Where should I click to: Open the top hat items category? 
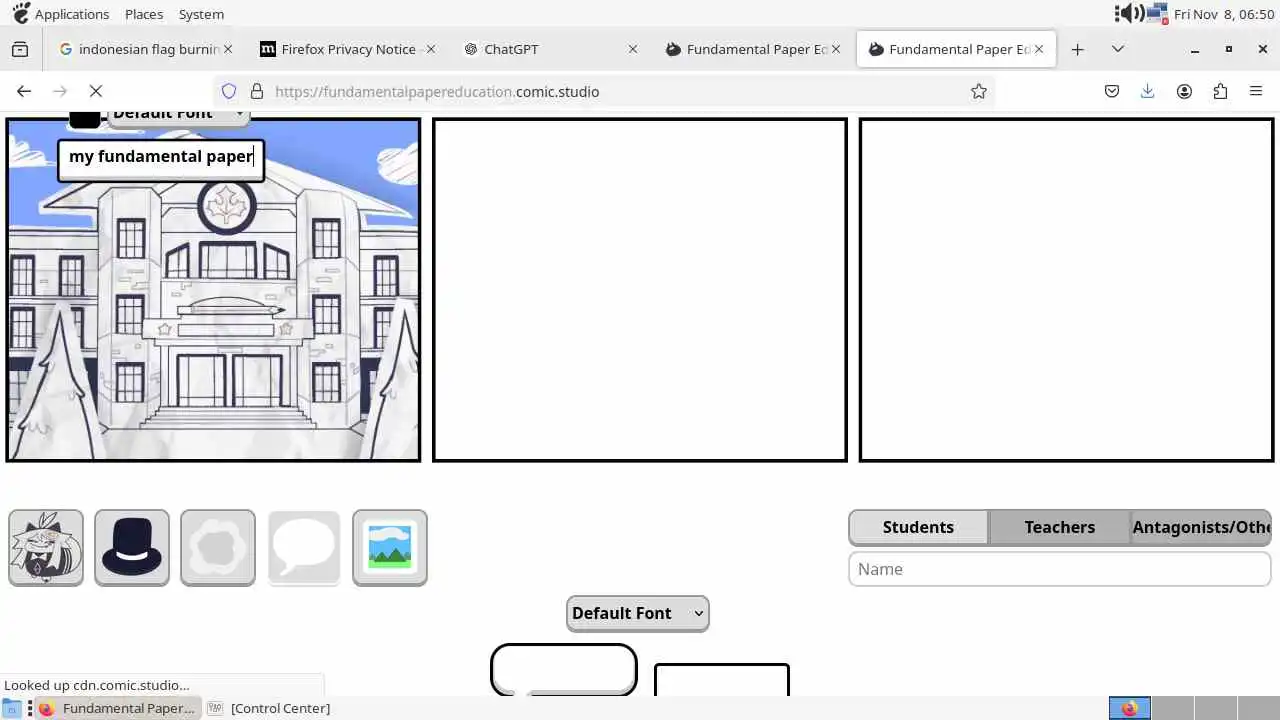click(x=132, y=547)
